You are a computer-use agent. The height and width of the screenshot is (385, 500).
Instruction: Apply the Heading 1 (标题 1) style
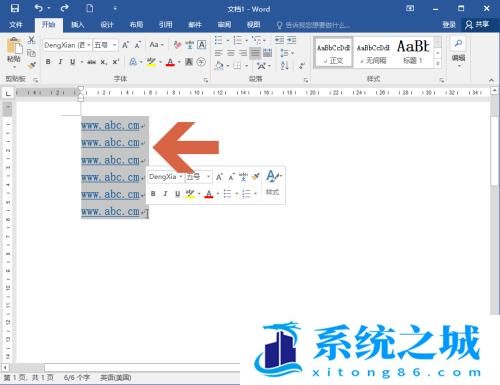pos(413,53)
